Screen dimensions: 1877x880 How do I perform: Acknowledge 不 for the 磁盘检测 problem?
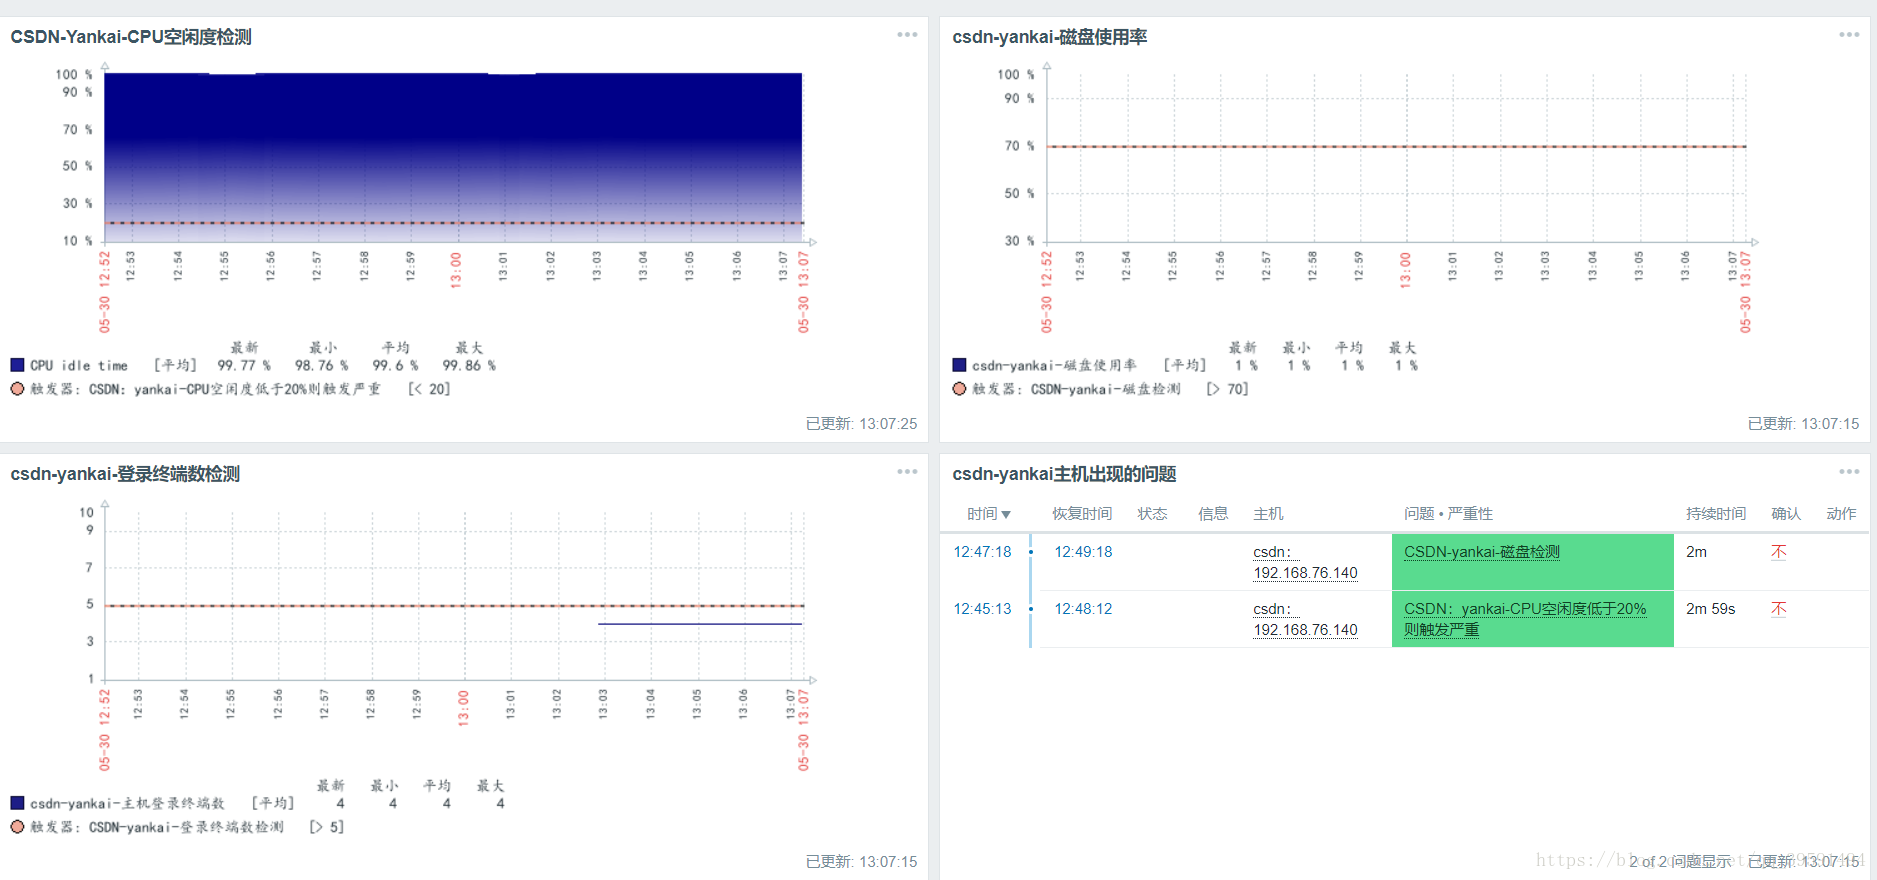tap(1778, 552)
